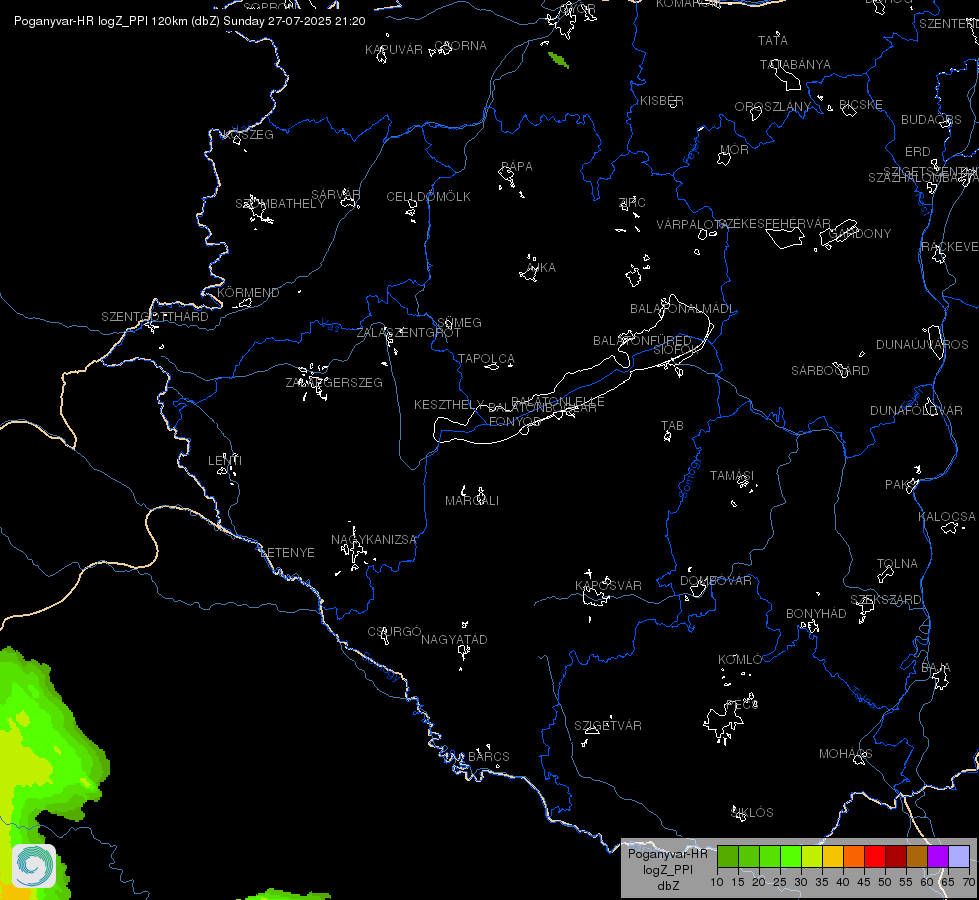
Task: Click the DOMBÓVÁR town label
Action: (716, 581)
